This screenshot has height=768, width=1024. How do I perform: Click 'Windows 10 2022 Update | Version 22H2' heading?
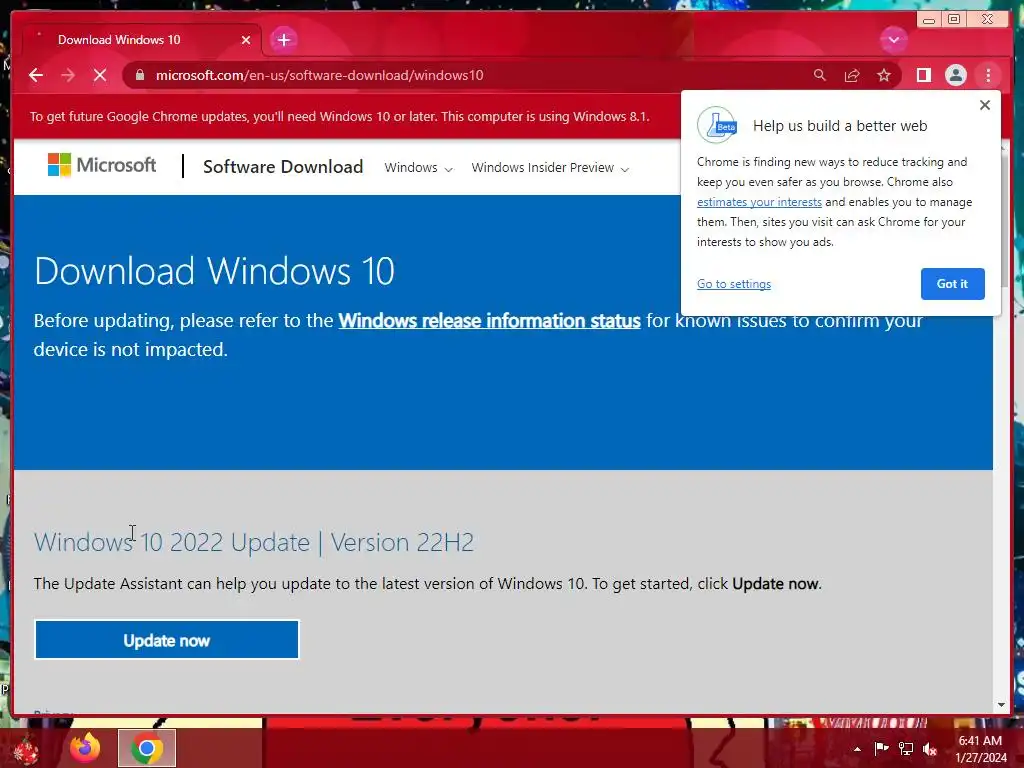254,543
